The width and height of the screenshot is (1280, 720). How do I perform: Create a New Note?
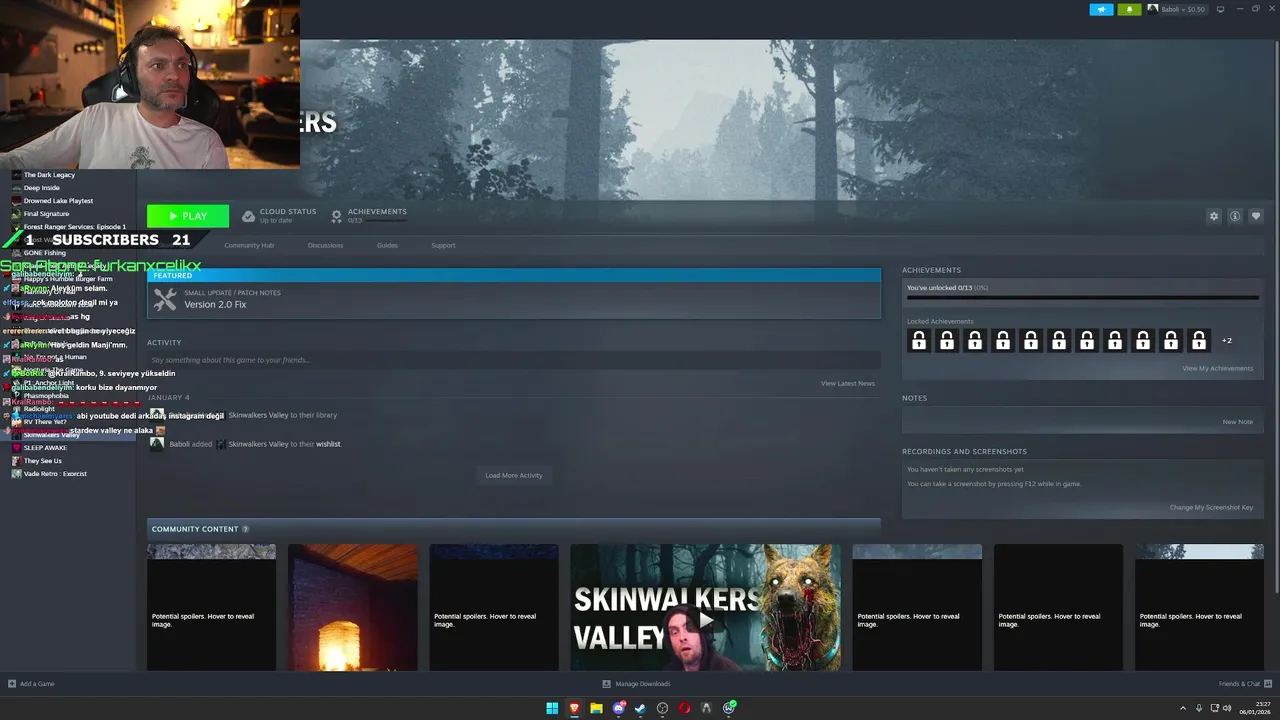tap(1237, 422)
